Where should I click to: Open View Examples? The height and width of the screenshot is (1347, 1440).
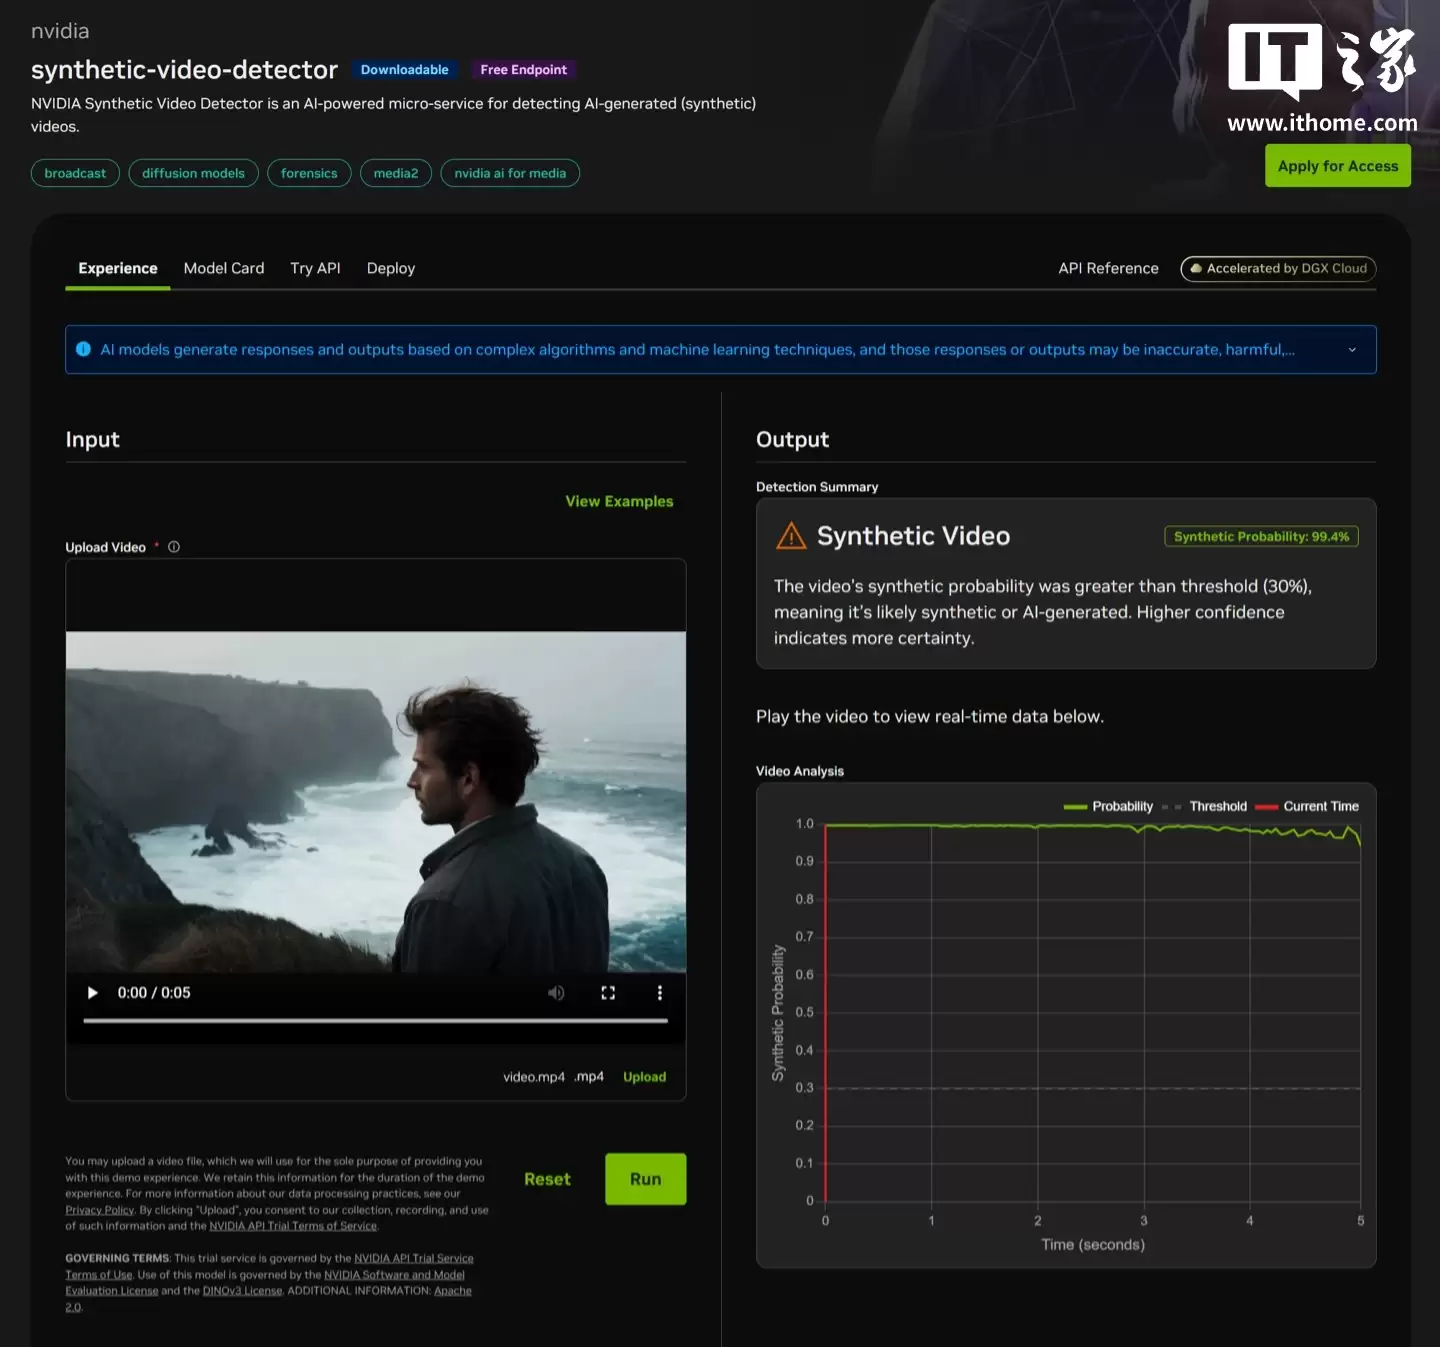[x=619, y=501]
